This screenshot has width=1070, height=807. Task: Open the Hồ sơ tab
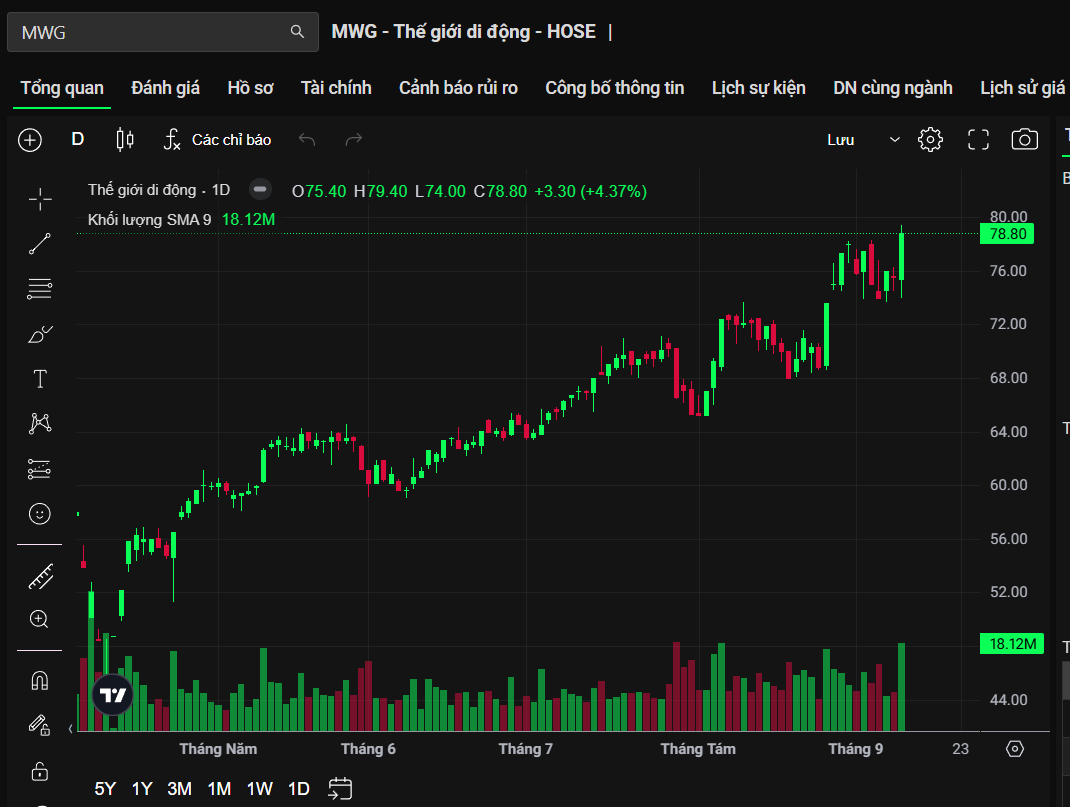click(x=250, y=88)
